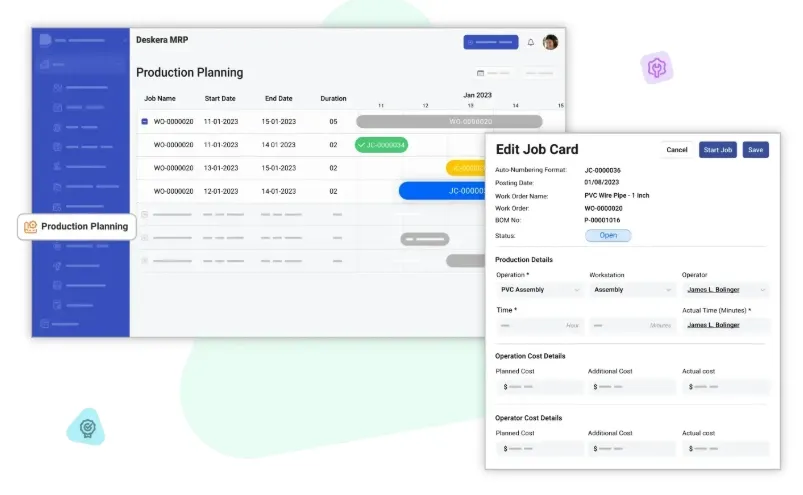Screen dimensions: 803x495
Task: Click the Actual Time (Minutes) field
Action: [726, 326]
